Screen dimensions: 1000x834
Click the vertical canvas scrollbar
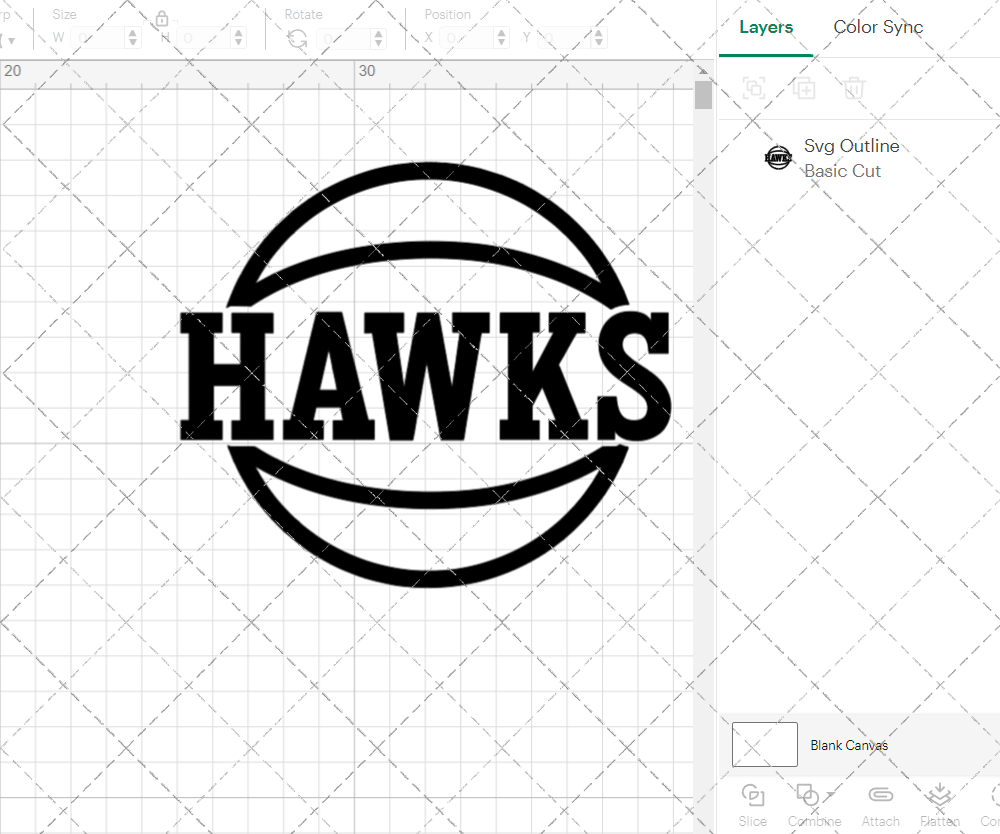point(703,95)
